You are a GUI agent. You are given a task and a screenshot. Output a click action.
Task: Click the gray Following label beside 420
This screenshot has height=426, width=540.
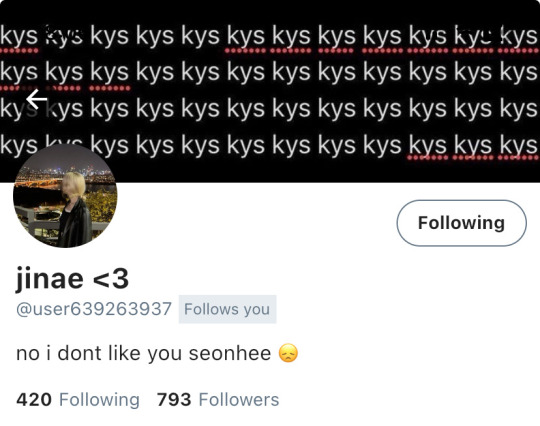pos(100,400)
